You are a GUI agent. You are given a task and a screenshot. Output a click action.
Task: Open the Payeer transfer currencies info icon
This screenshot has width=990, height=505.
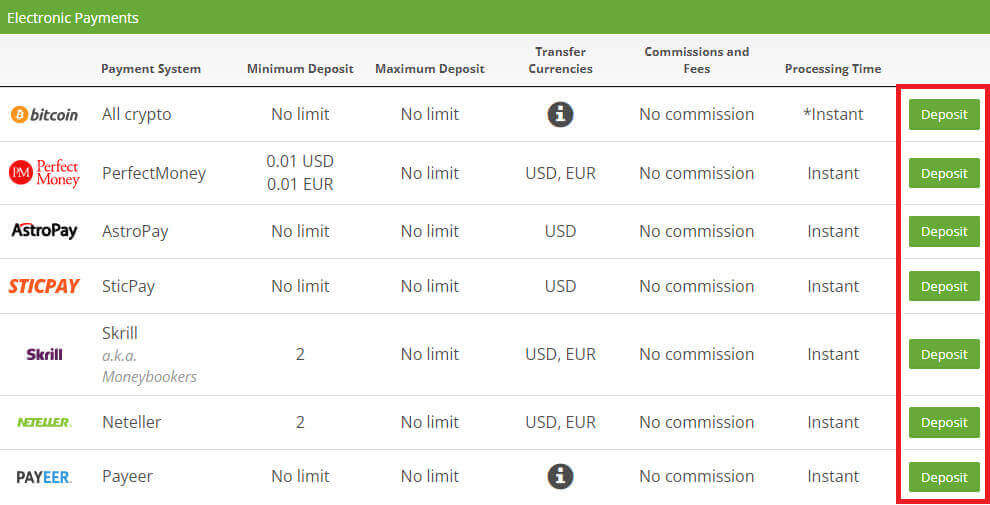click(x=560, y=476)
